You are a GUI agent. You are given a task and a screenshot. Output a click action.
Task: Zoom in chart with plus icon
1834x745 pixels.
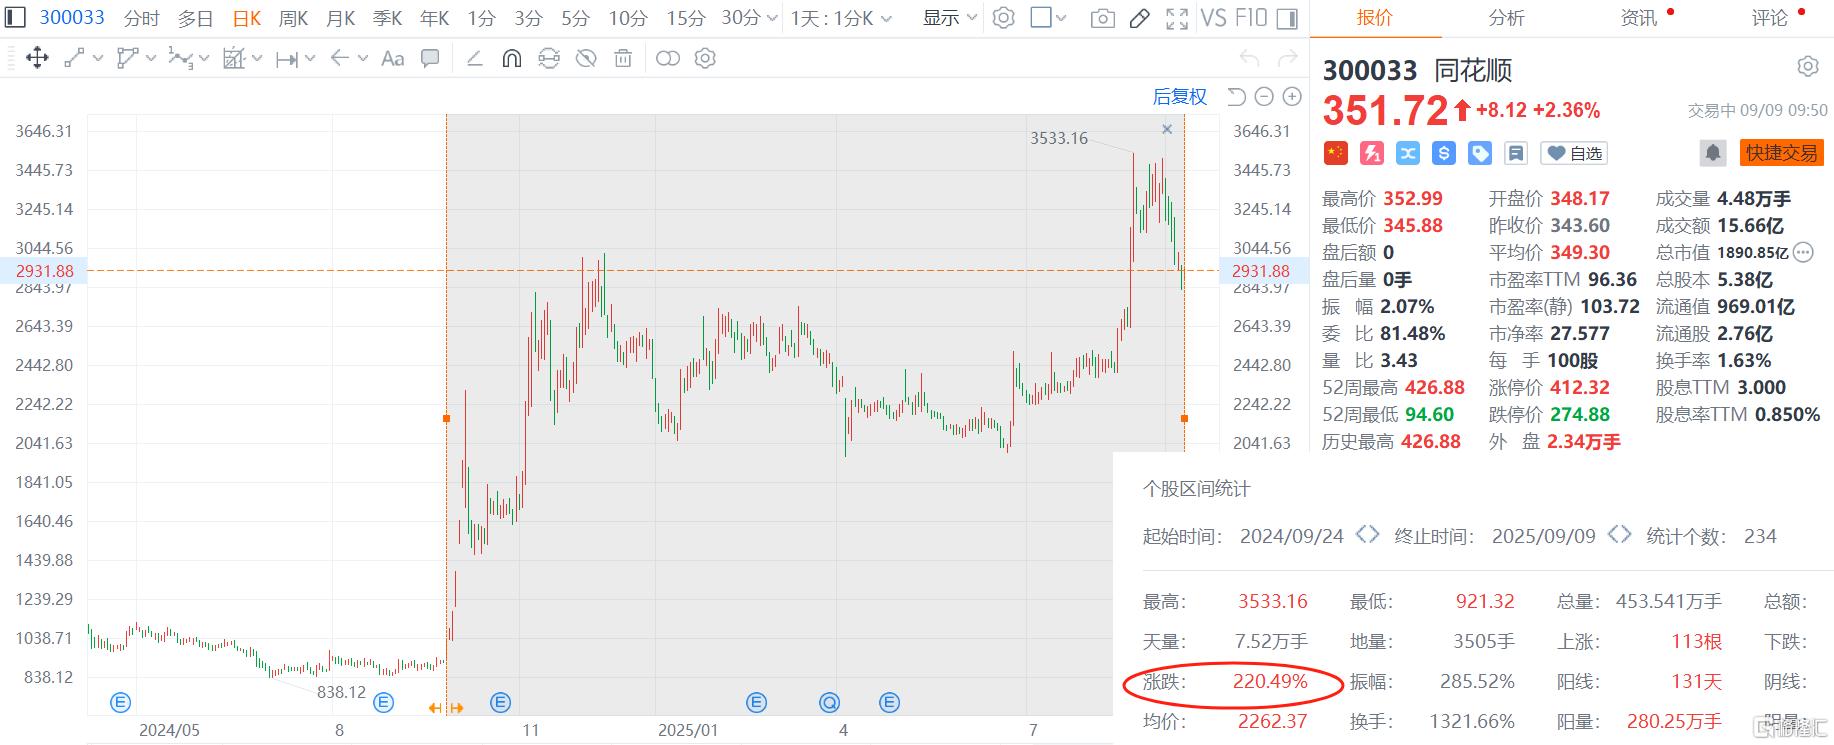(x=1292, y=97)
